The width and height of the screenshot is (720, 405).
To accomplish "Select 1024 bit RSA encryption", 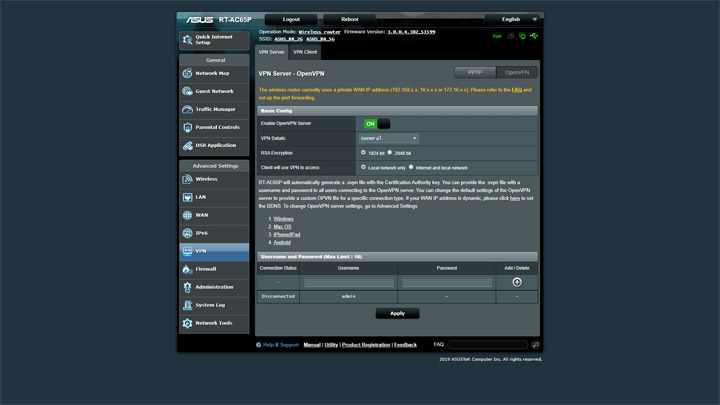I will point(363,152).
